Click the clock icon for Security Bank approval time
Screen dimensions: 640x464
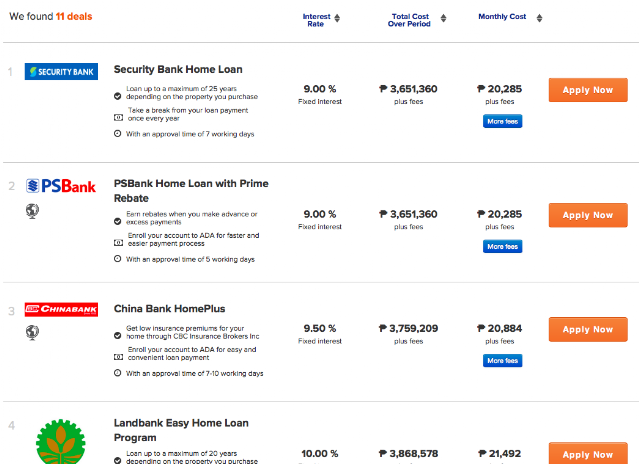click(x=118, y=133)
